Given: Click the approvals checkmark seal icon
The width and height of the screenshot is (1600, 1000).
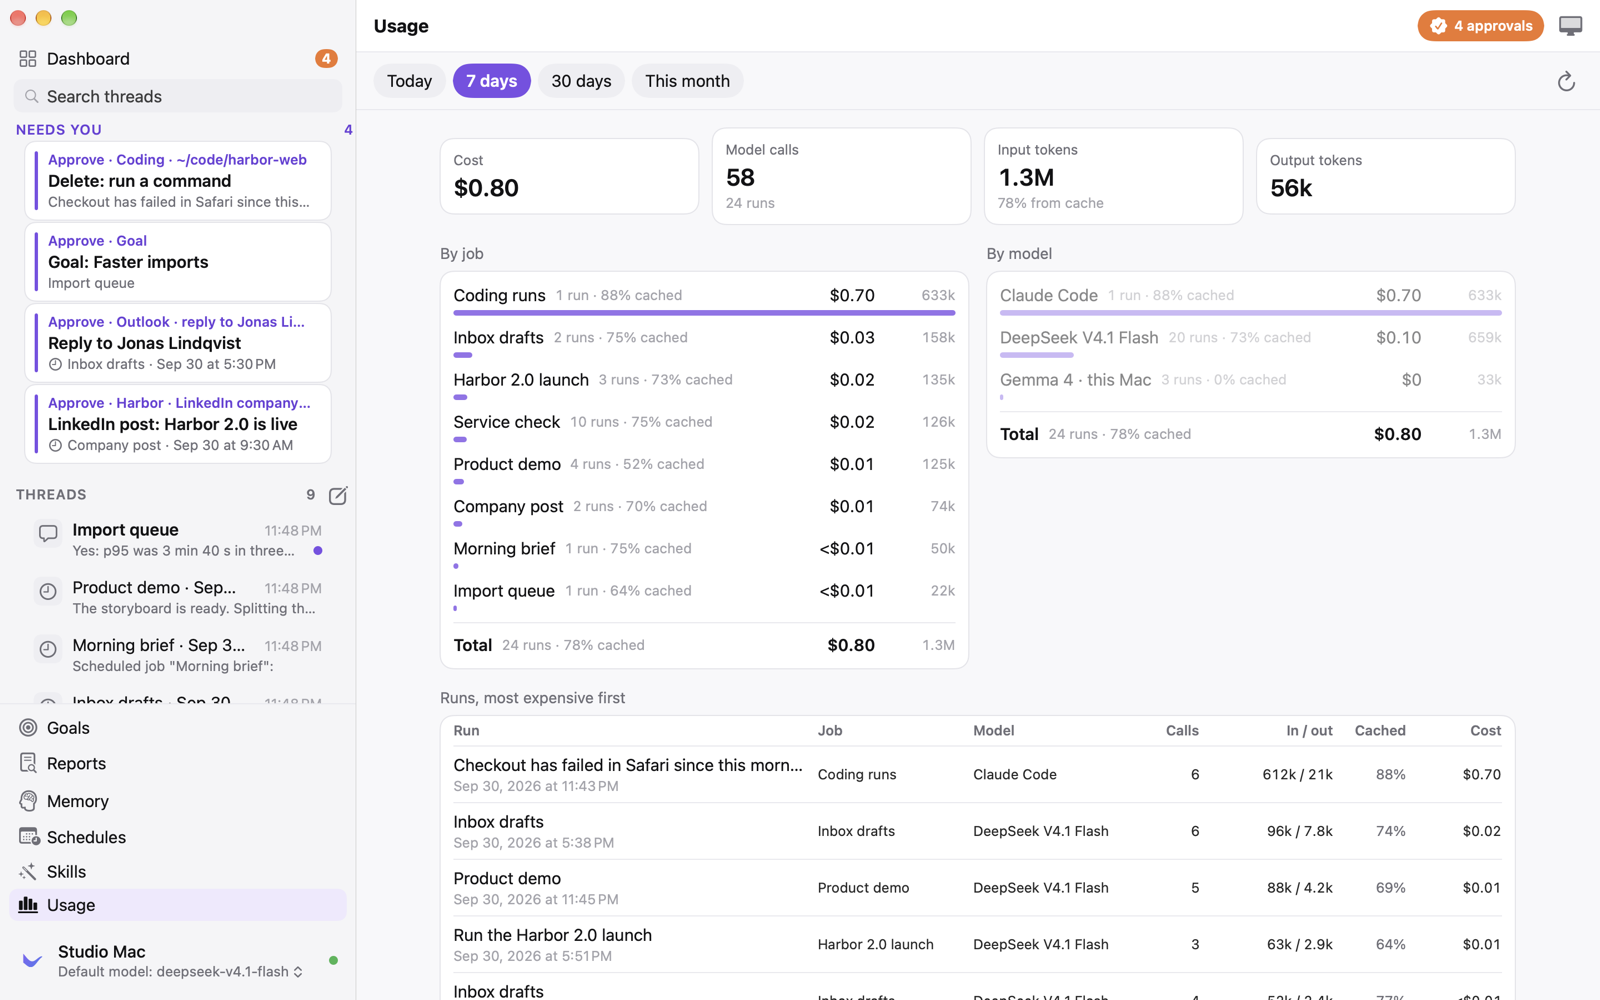Looking at the screenshot, I should tap(1438, 26).
